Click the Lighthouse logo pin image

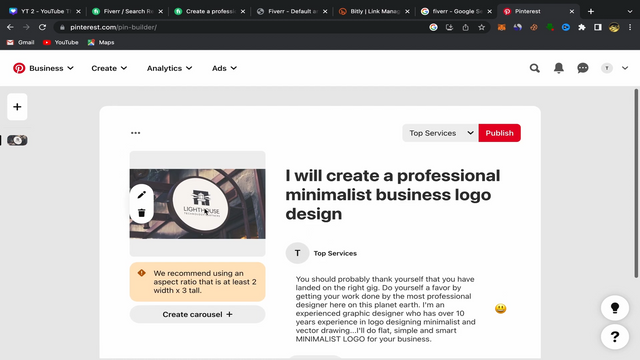[x=198, y=204]
